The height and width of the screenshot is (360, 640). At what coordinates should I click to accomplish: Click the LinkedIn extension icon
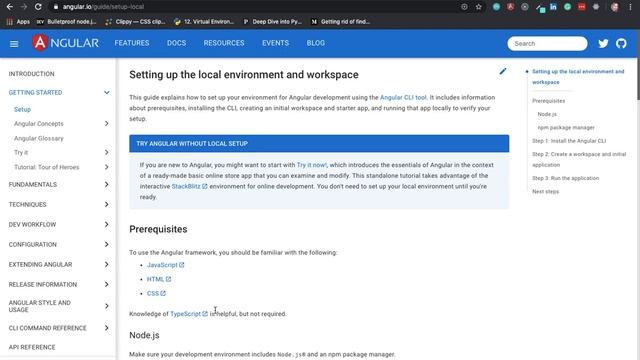click(553, 7)
